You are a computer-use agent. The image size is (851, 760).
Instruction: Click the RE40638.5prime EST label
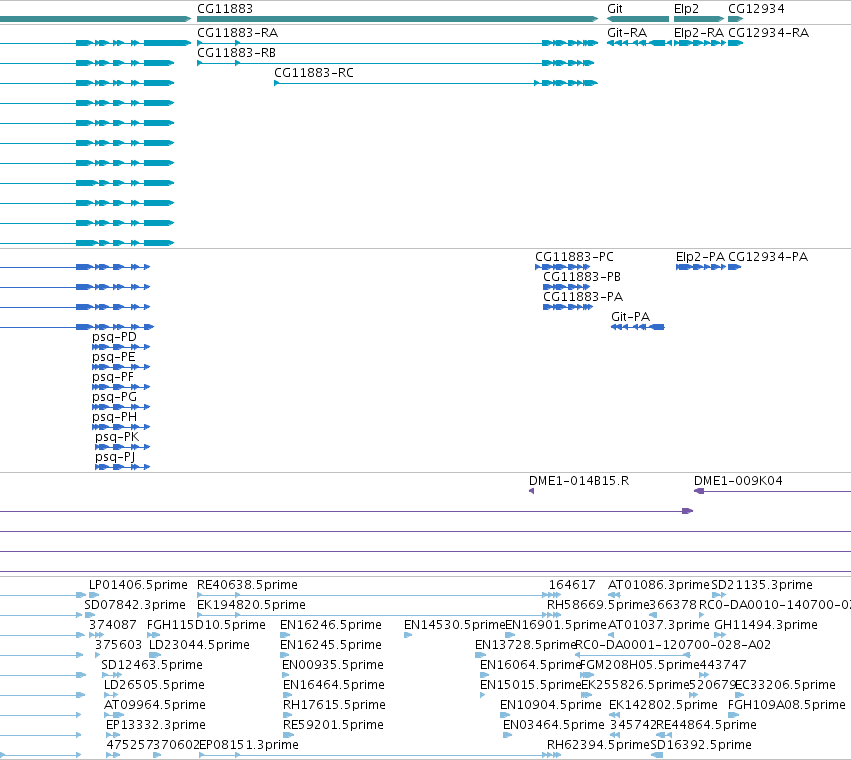coord(247,585)
